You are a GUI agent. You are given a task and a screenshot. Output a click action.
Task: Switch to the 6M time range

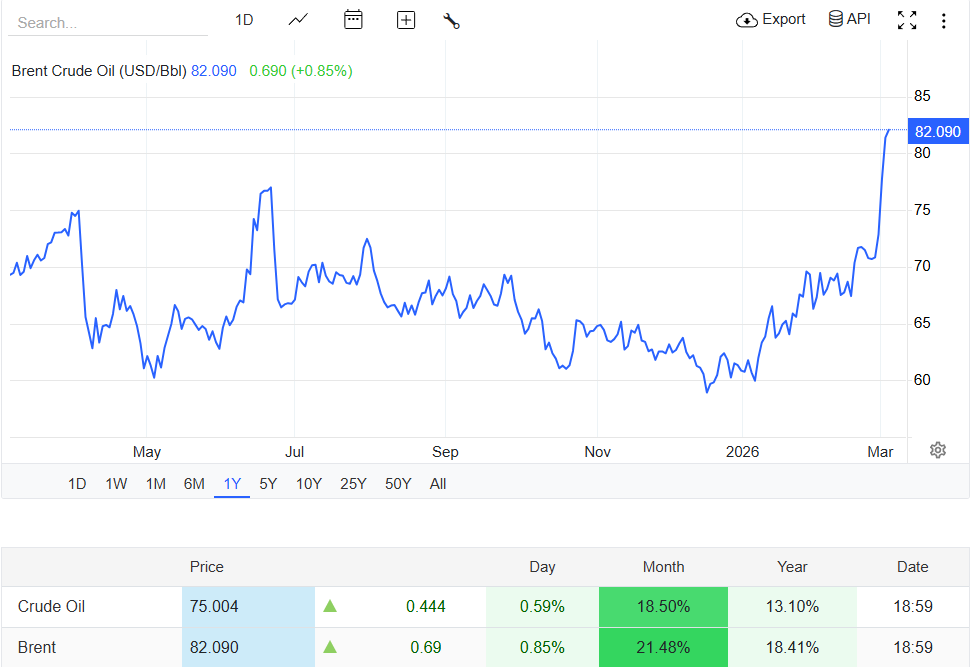[x=194, y=484]
